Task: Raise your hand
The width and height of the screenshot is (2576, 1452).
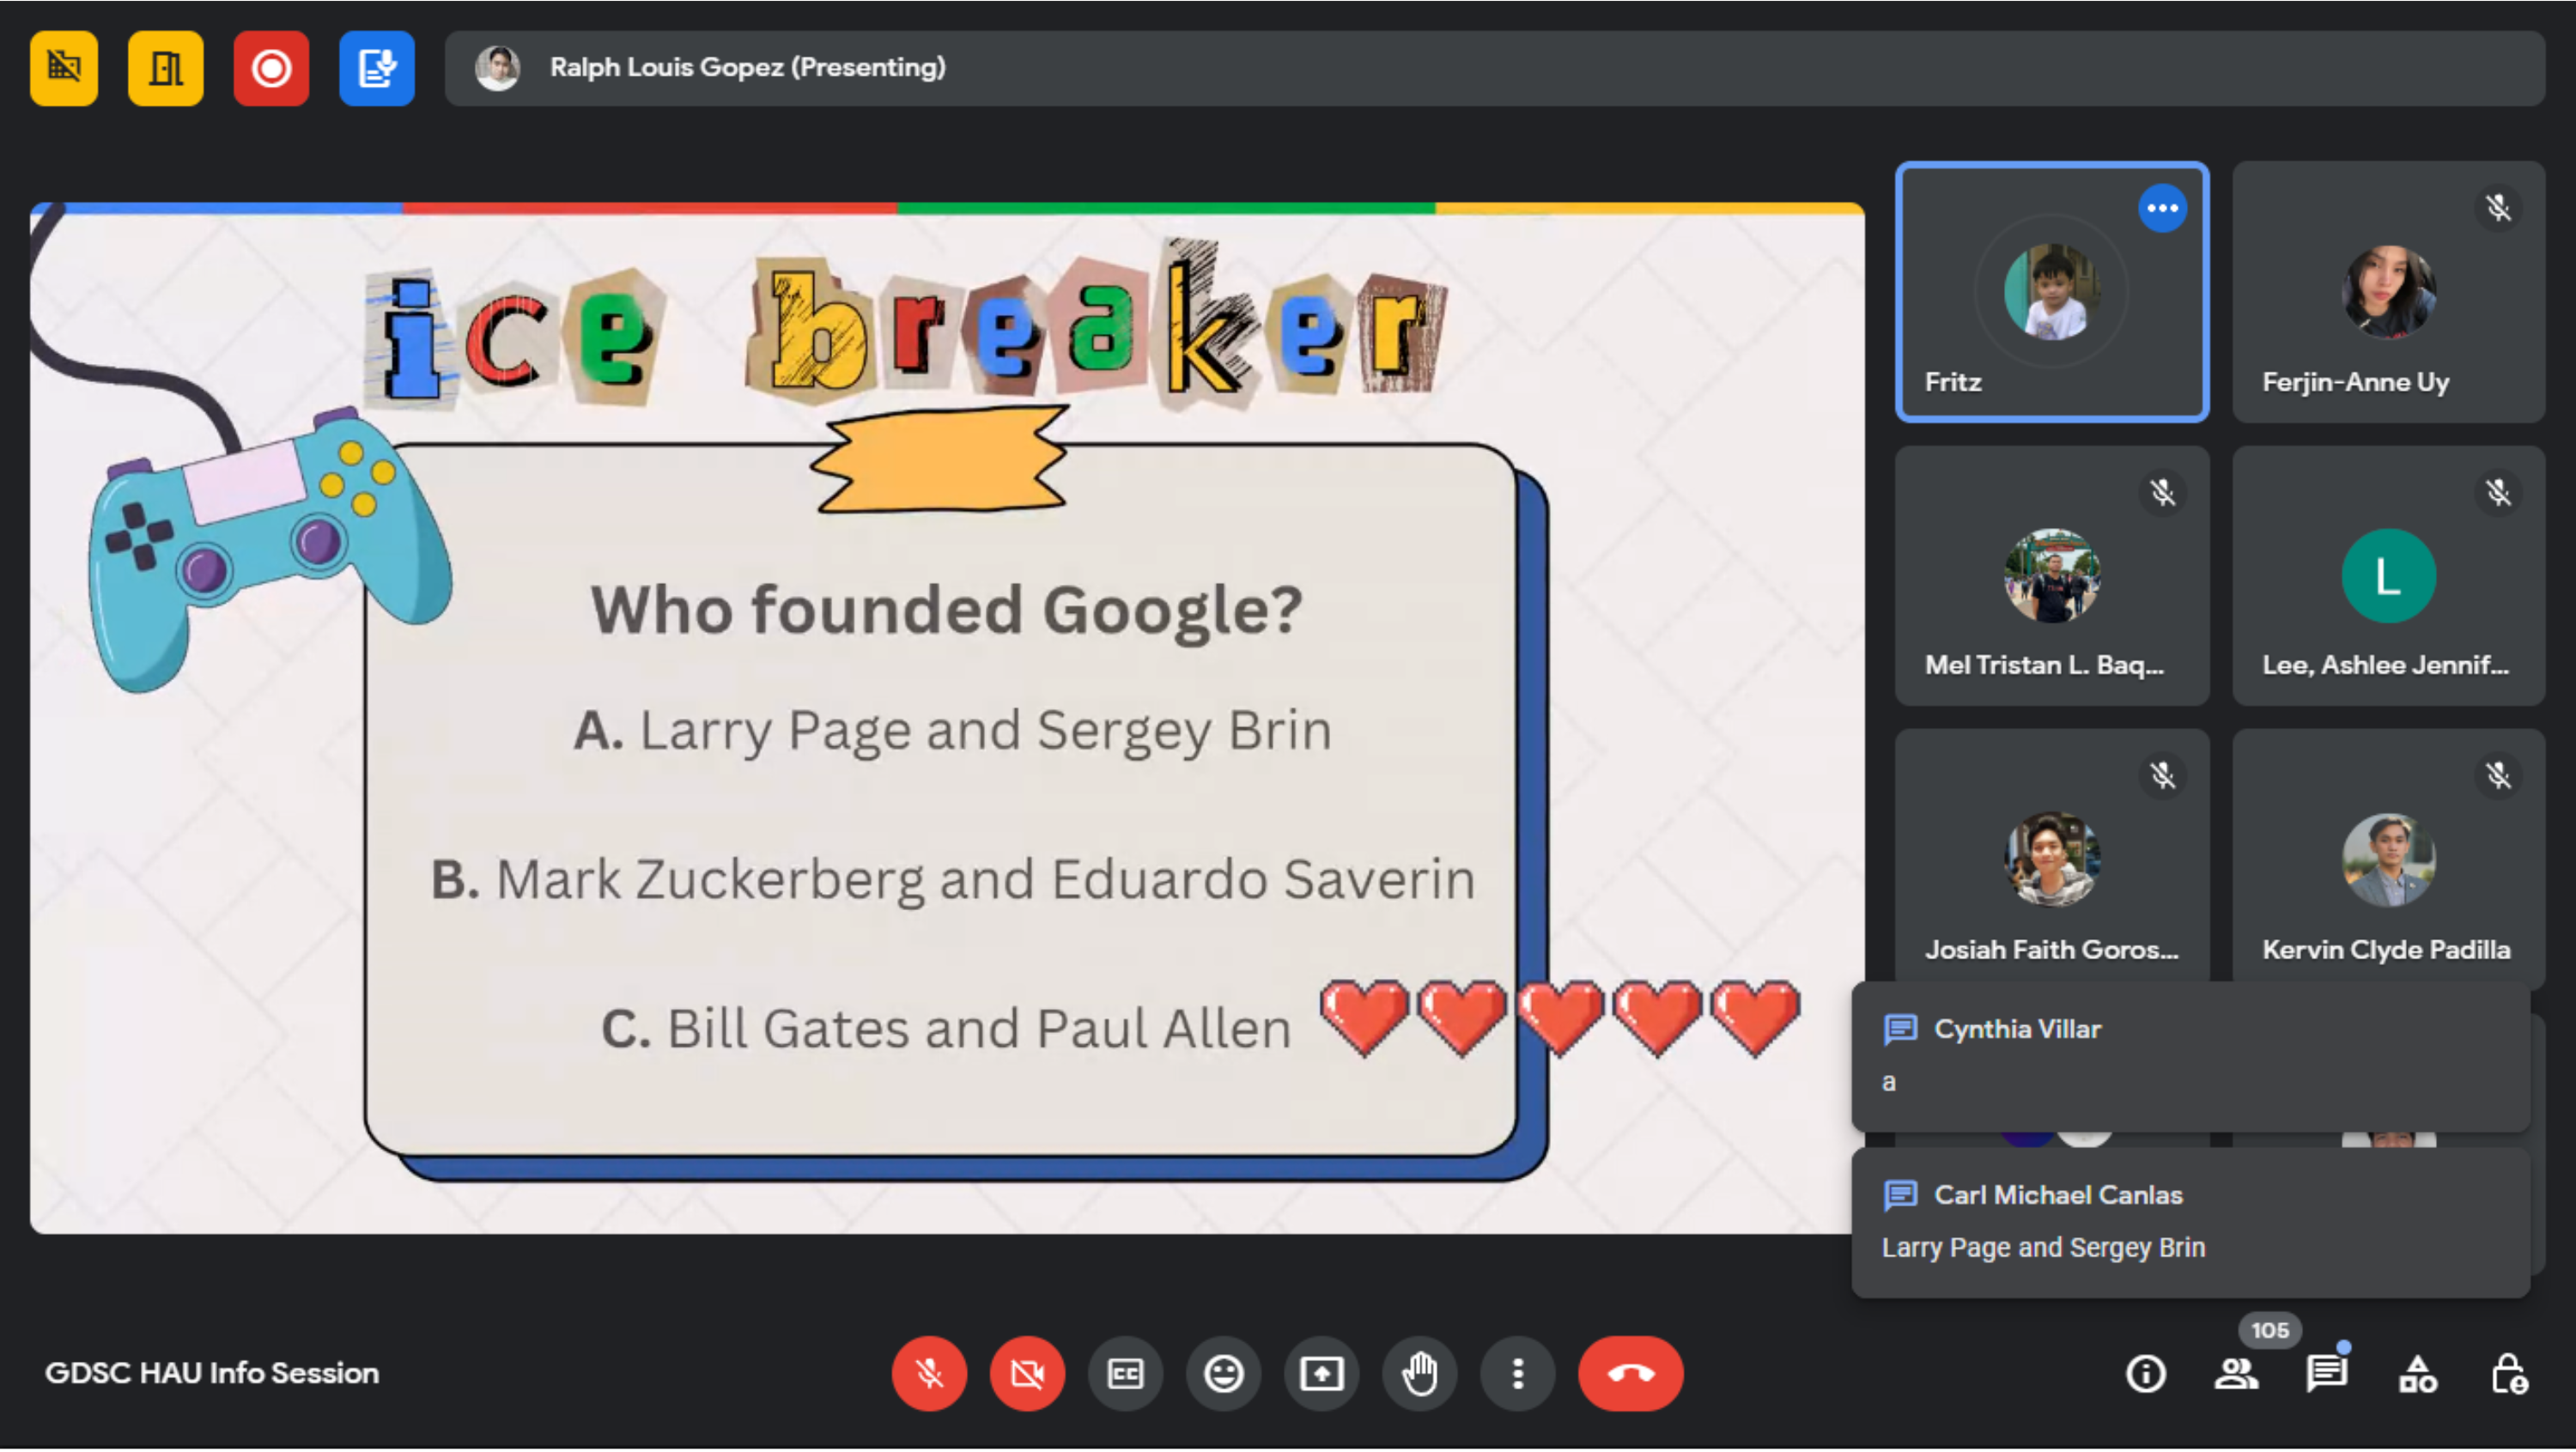Action: 1419,1374
